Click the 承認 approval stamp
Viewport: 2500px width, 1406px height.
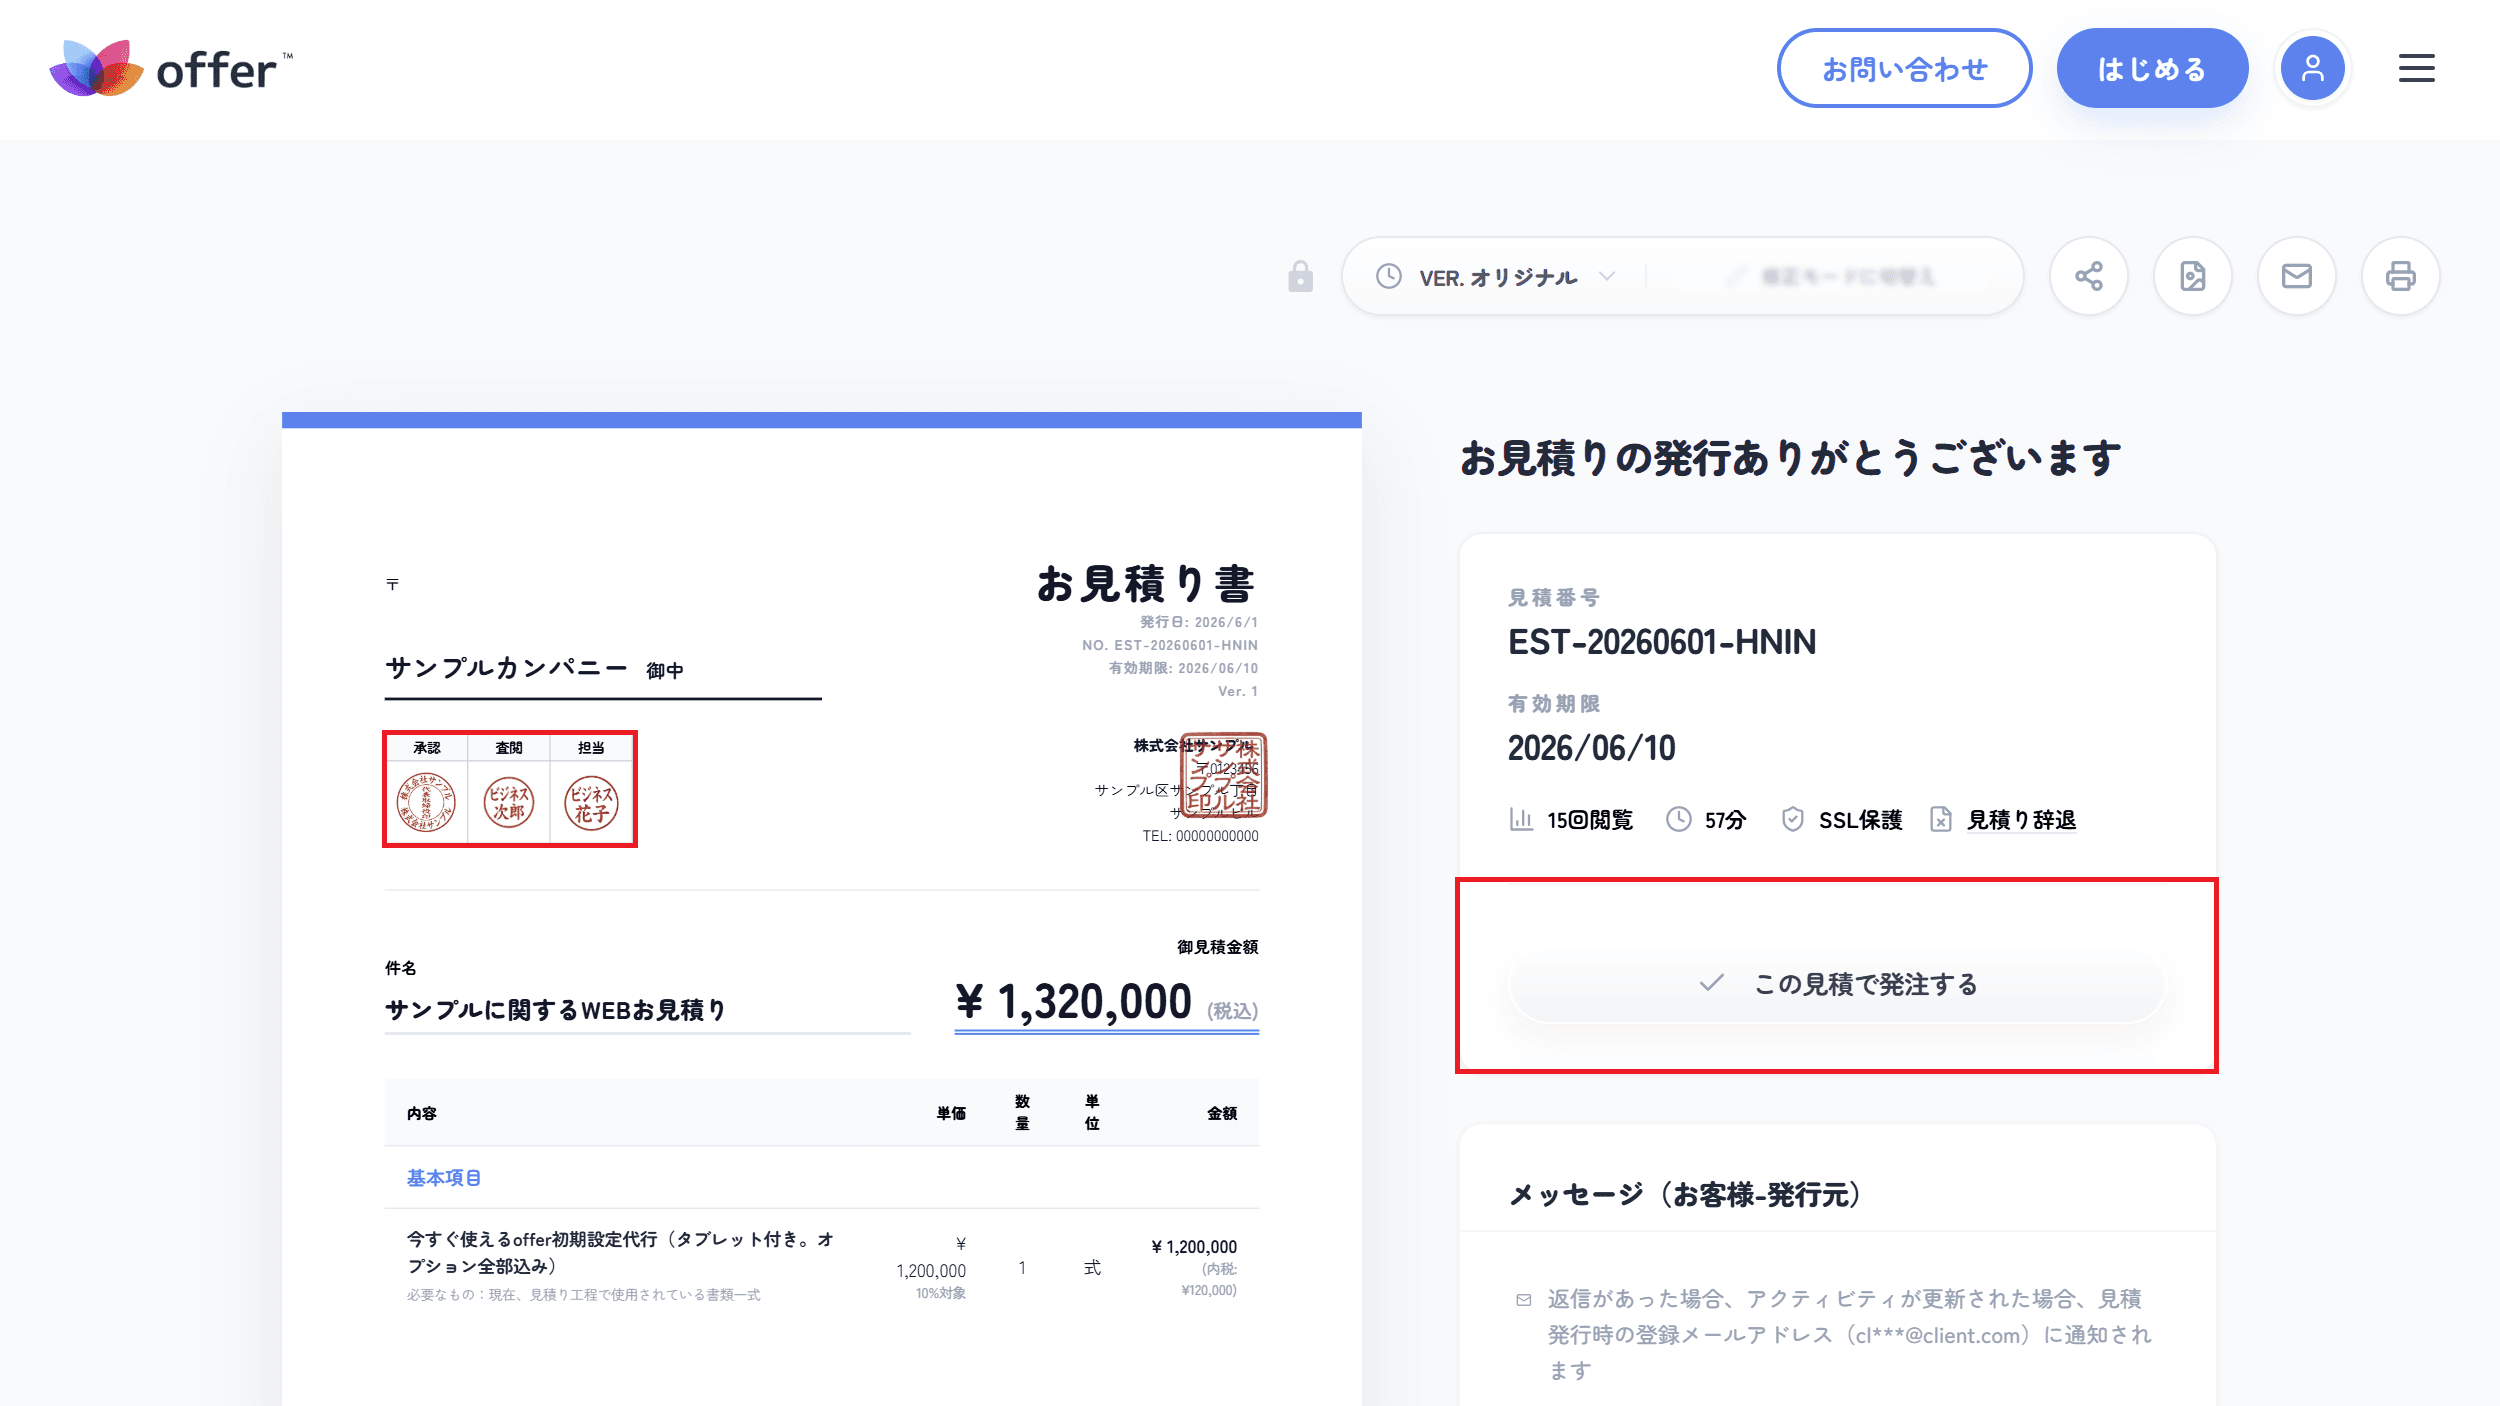point(426,802)
